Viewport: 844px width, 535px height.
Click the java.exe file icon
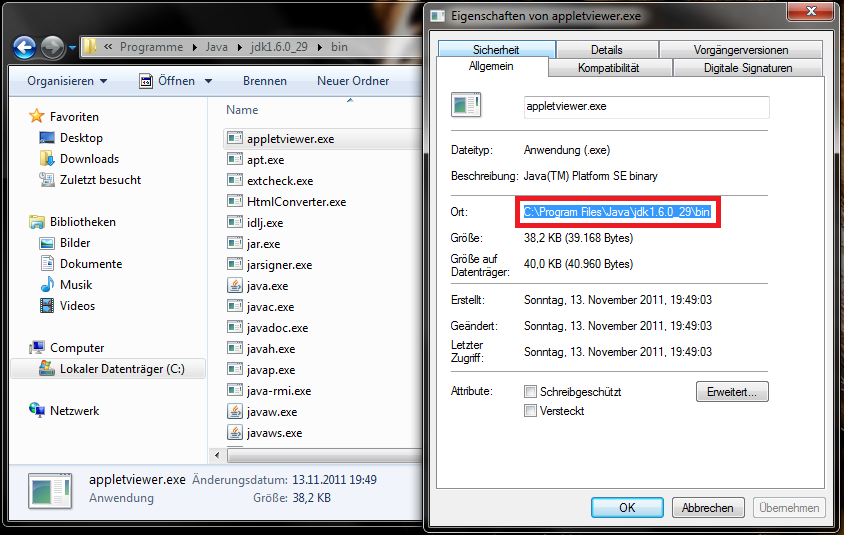click(x=235, y=286)
